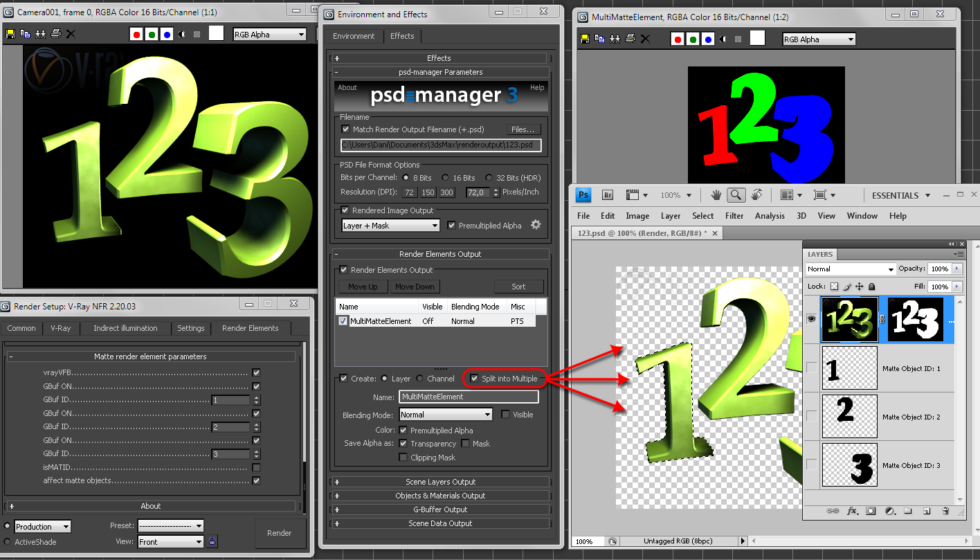This screenshot has height=560, width=980.
Task: Click lock transparent pixels icon
Action: click(834, 287)
